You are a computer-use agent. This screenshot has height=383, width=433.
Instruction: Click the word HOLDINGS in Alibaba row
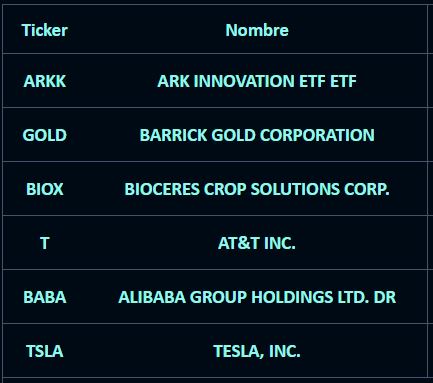(x=292, y=297)
